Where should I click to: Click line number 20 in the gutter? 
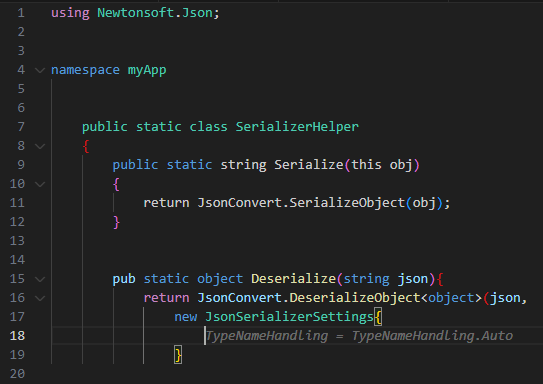click(x=17, y=374)
